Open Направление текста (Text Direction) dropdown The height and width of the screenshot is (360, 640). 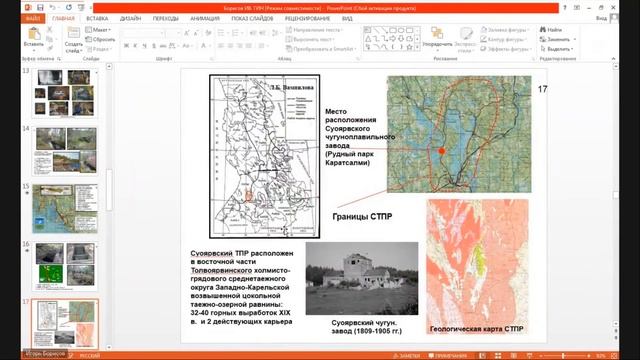(x=314, y=30)
